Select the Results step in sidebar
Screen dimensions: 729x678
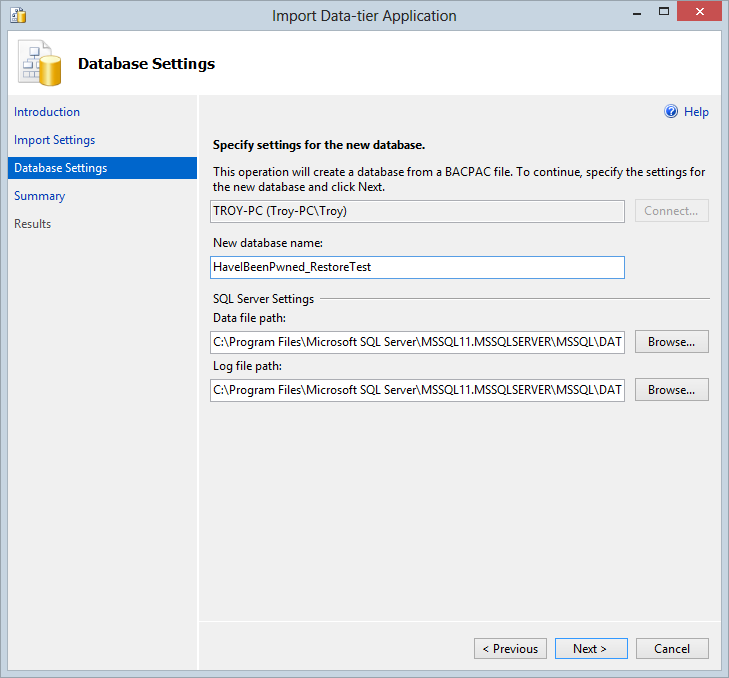(x=33, y=224)
